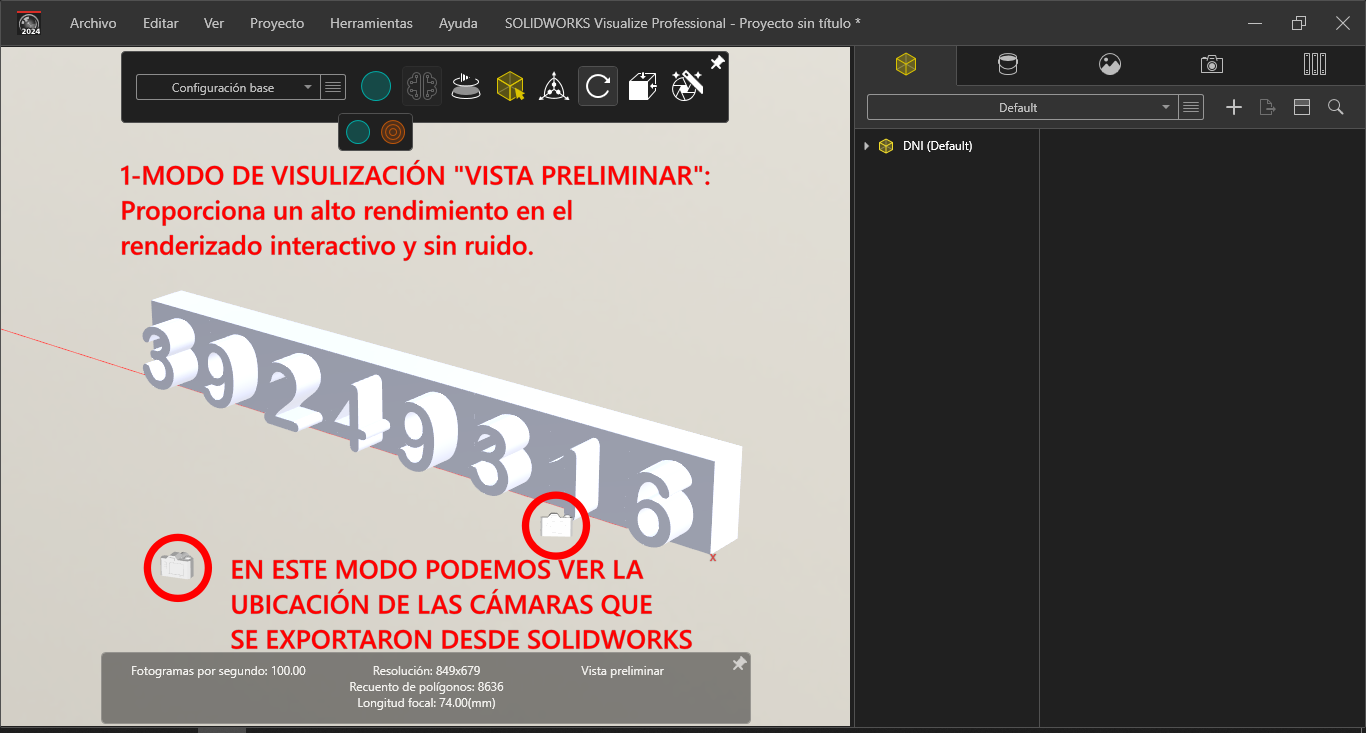Toggle the toolbar pin at top right

717,63
